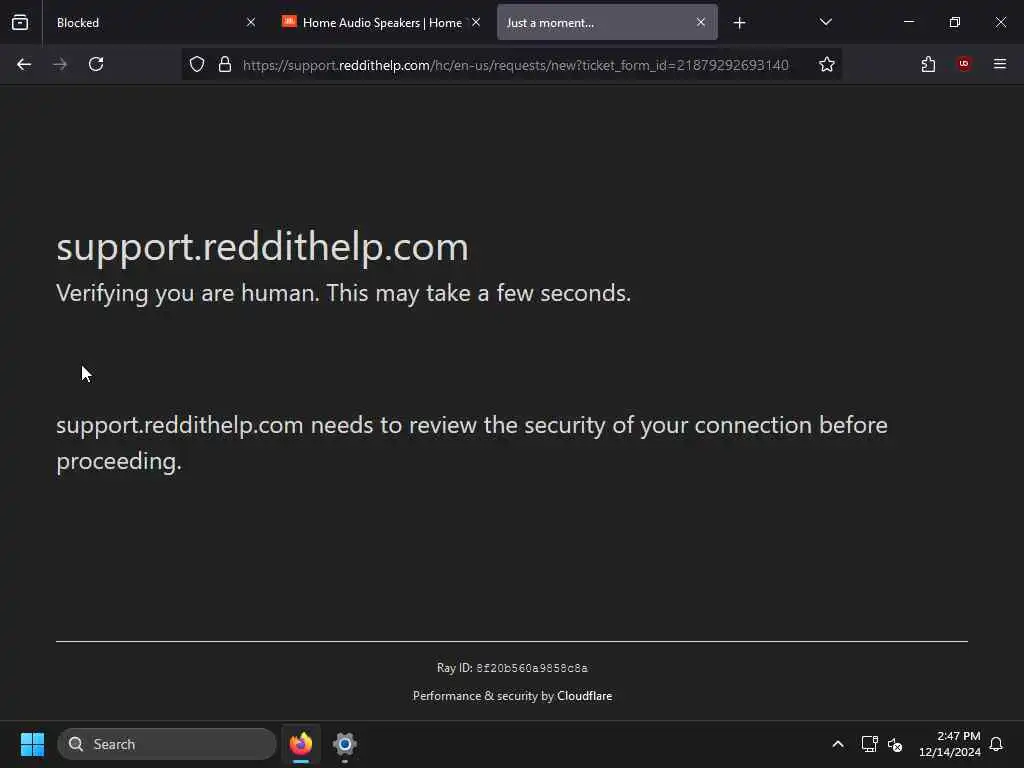Select the Just a moment tab

[607, 22]
